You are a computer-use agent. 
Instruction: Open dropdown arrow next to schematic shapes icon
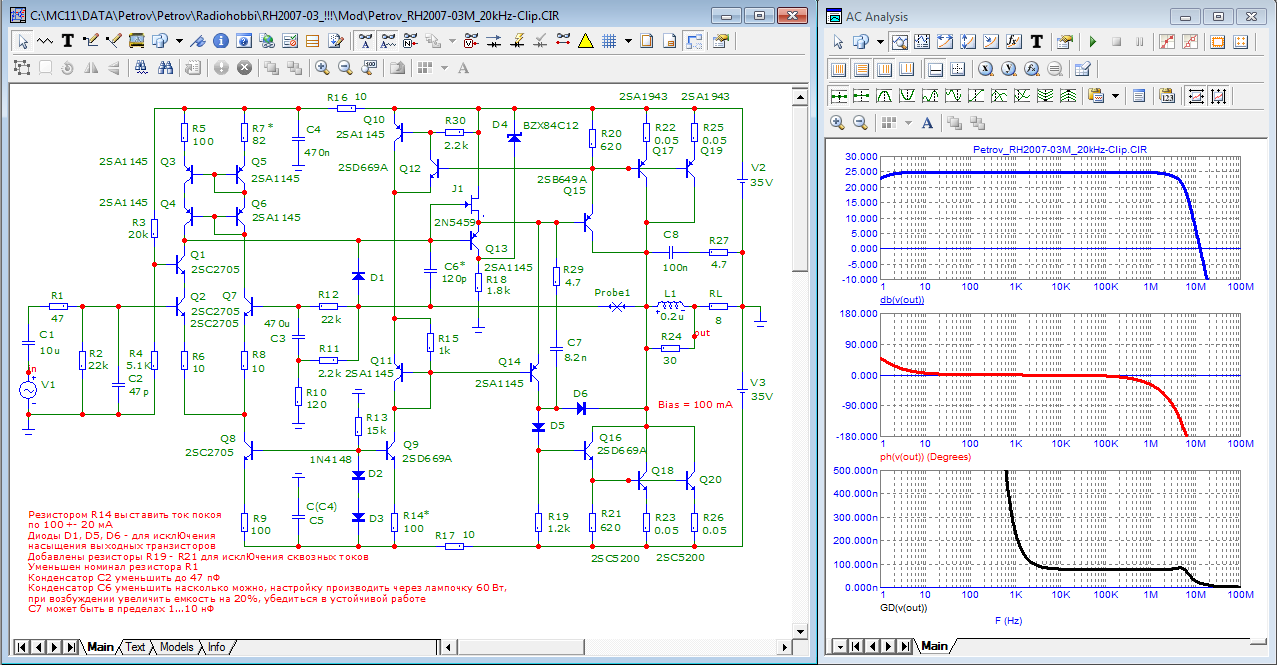coord(179,41)
